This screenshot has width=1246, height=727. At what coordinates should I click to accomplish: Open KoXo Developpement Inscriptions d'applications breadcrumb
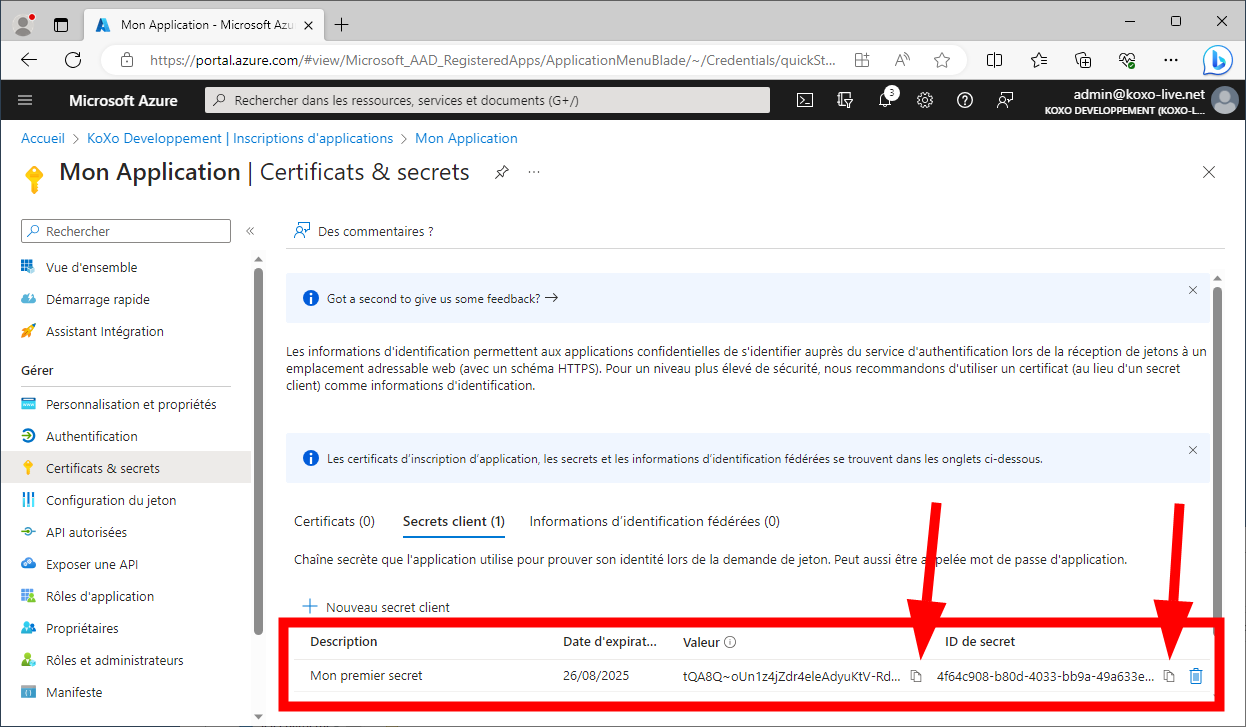click(240, 138)
